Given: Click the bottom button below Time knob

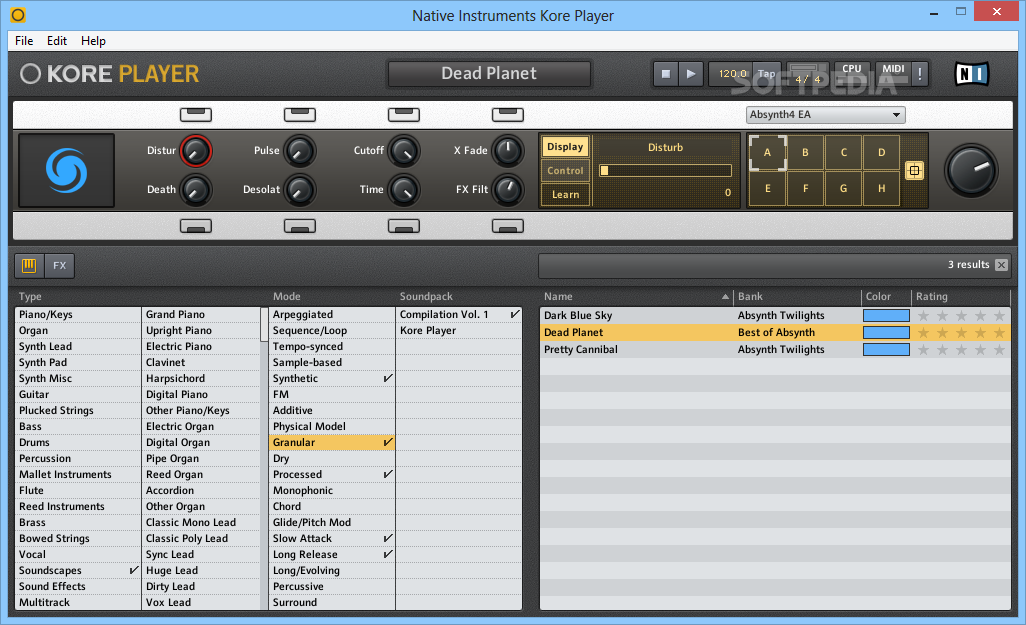Looking at the screenshot, I should point(404,226).
